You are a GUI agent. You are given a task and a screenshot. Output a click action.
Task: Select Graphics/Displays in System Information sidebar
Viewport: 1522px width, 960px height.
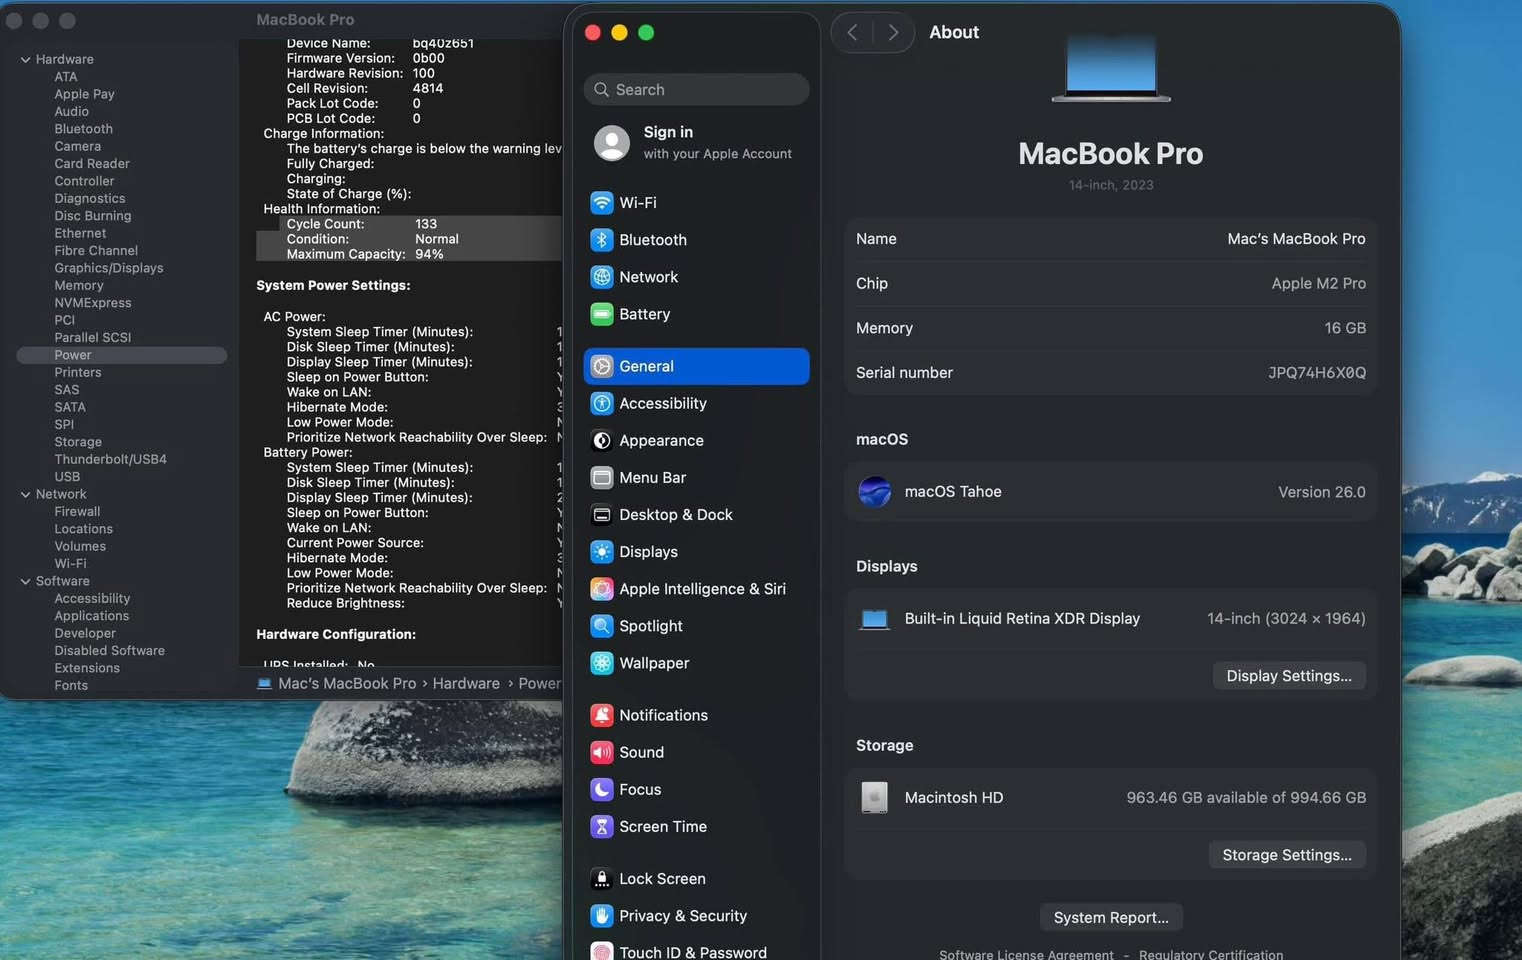[108, 268]
